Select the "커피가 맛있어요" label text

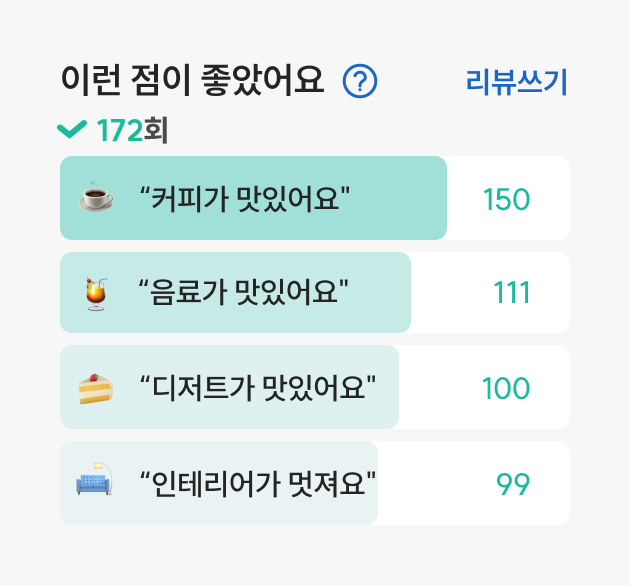tap(245, 198)
